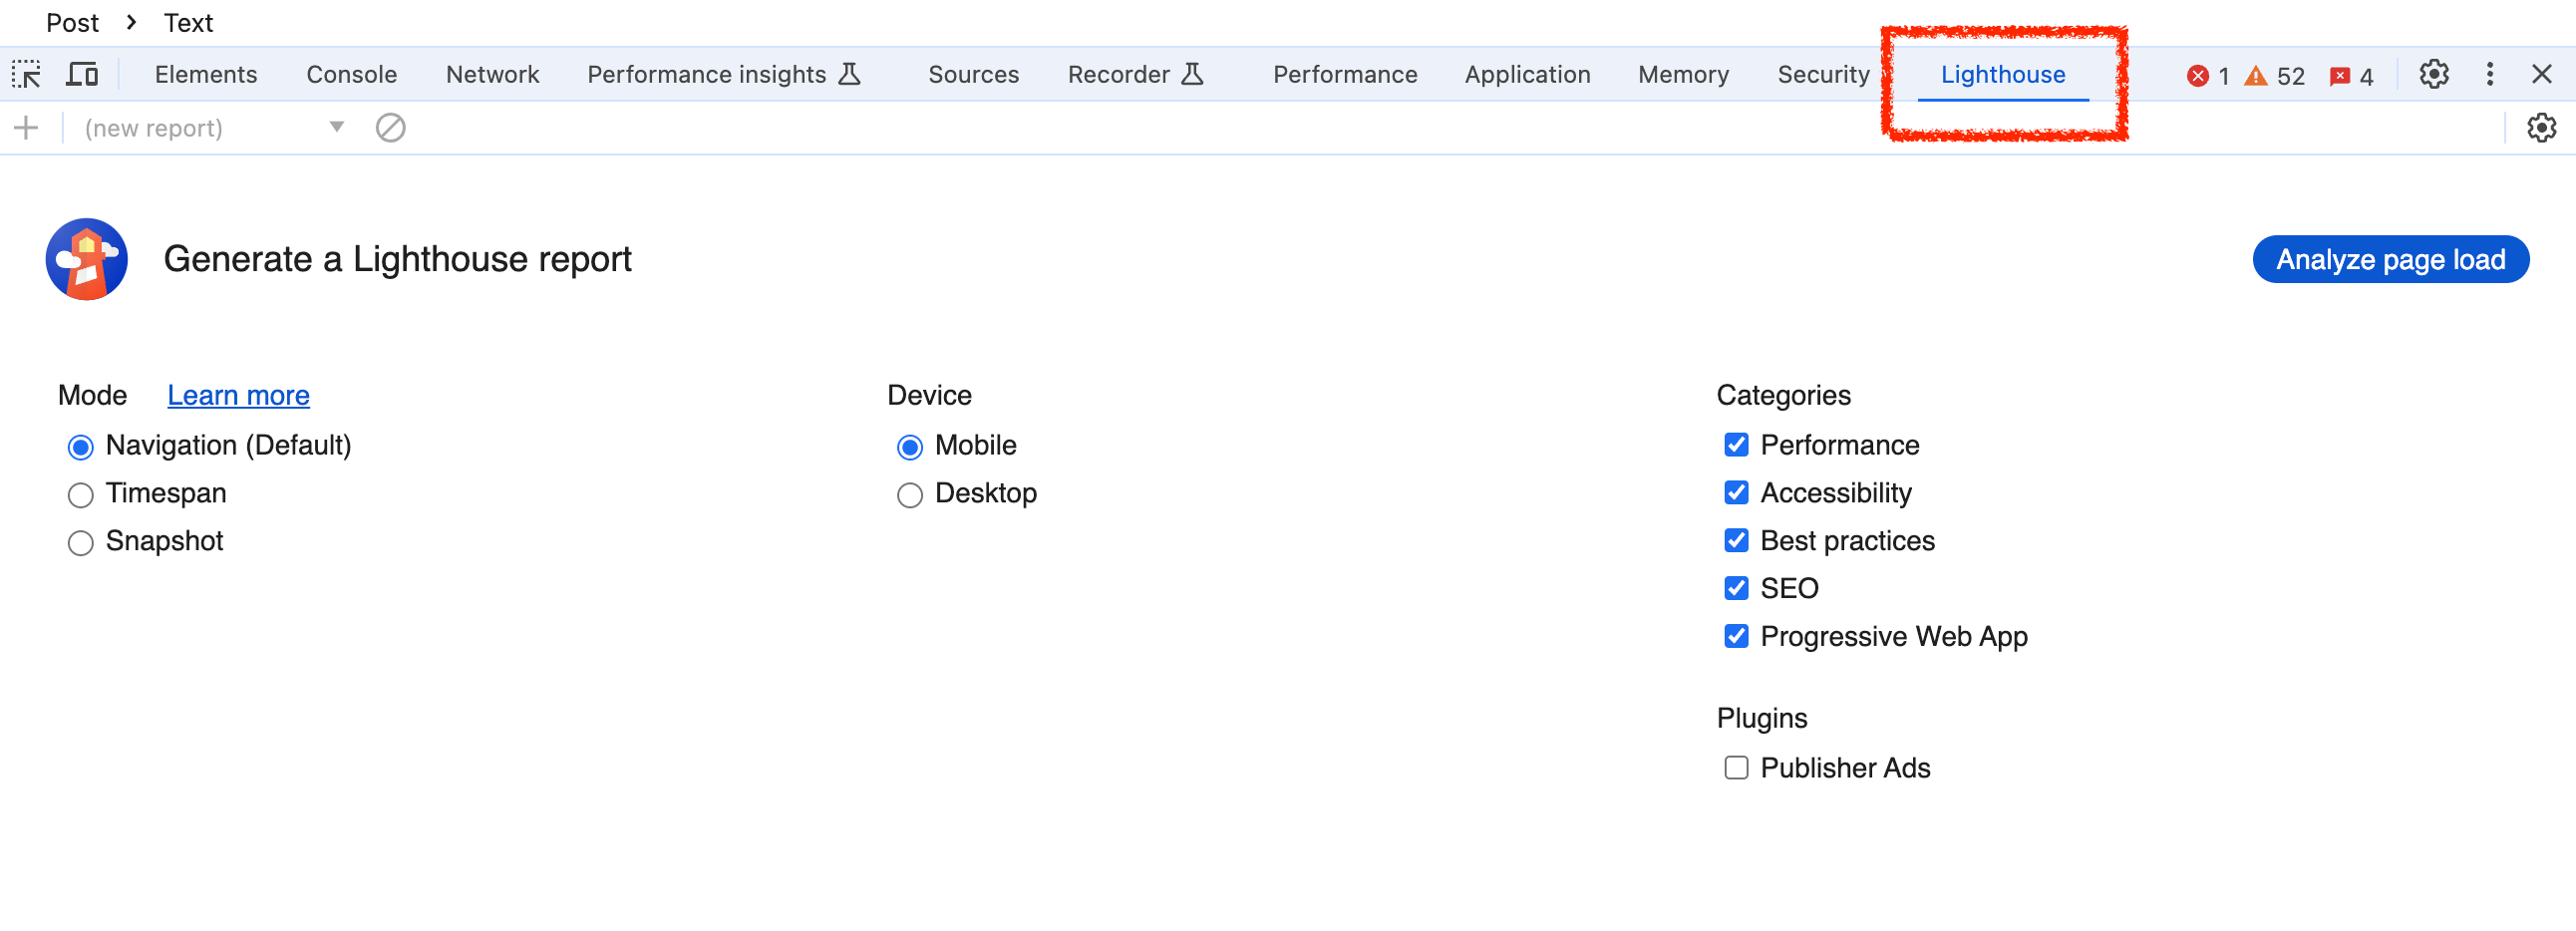2576x931 pixels.
Task: Select the Lighthouse tab
Action: [2003, 75]
